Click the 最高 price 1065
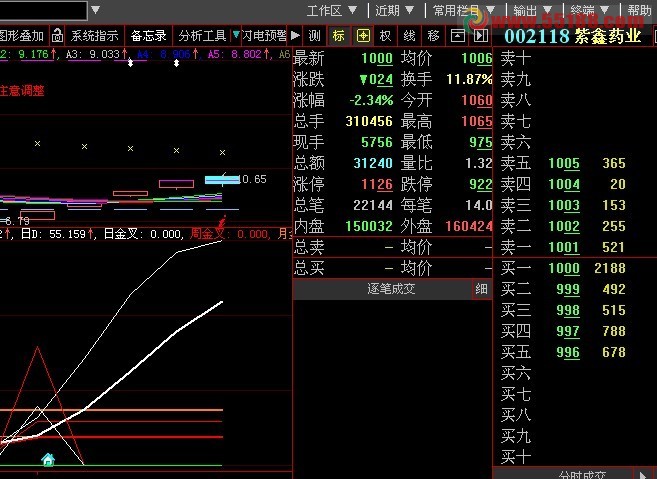The width and height of the screenshot is (657, 479). [x=477, y=122]
